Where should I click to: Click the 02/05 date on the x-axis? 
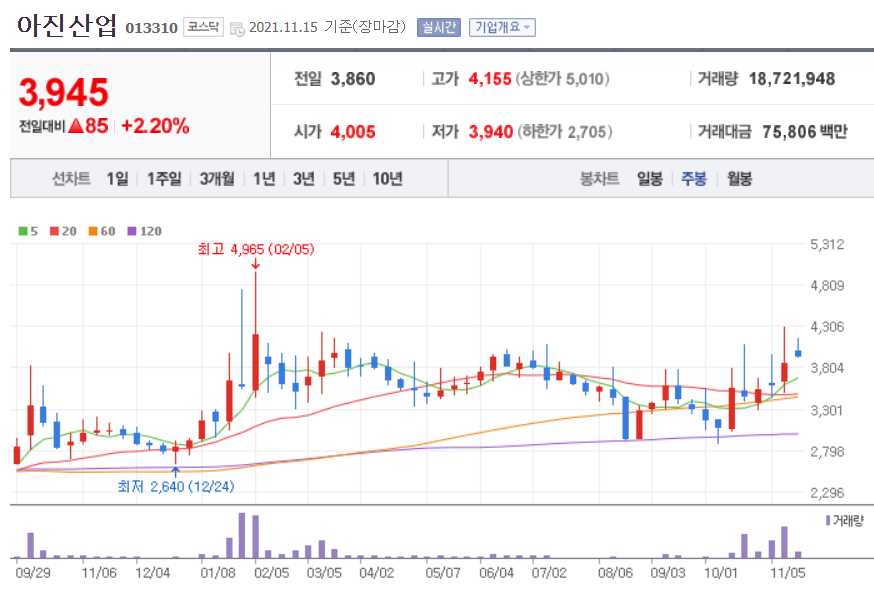[x=272, y=573]
